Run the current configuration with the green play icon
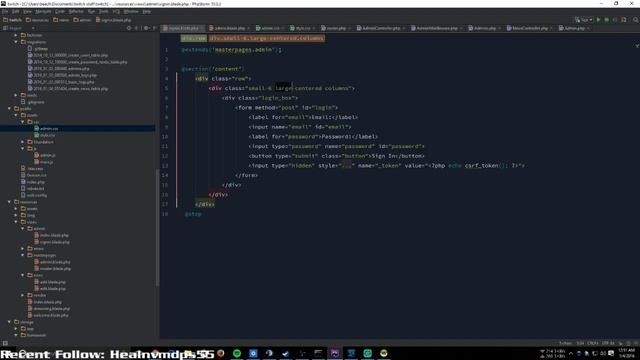 click(x=598, y=20)
